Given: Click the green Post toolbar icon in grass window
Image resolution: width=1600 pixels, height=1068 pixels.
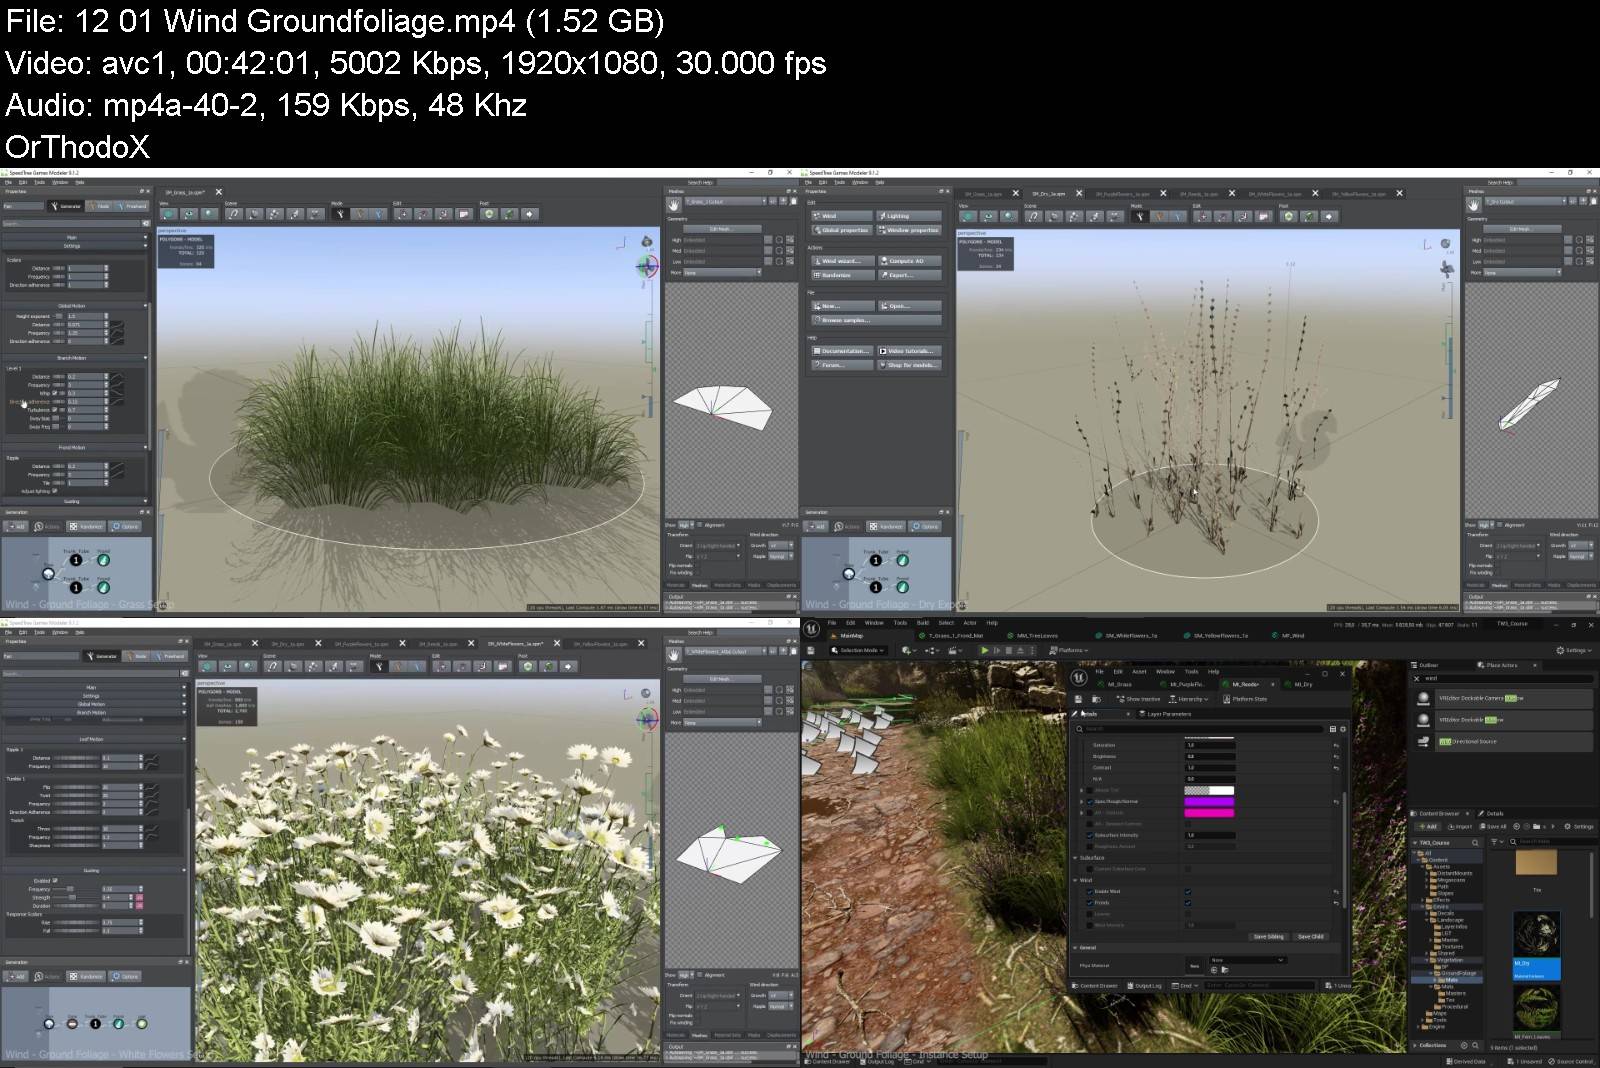Looking at the screenshot, I should point(488,213).
